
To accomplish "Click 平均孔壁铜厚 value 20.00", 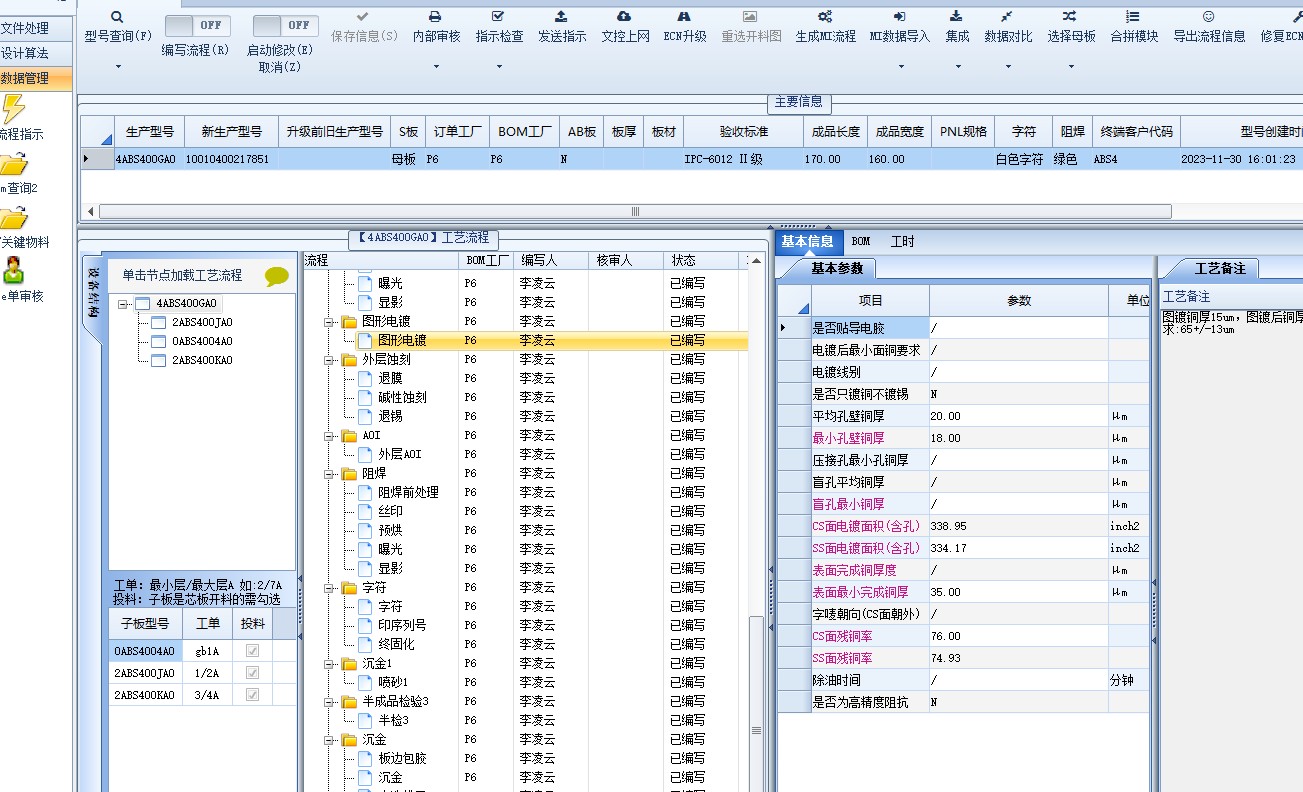I will (1018, 416).
